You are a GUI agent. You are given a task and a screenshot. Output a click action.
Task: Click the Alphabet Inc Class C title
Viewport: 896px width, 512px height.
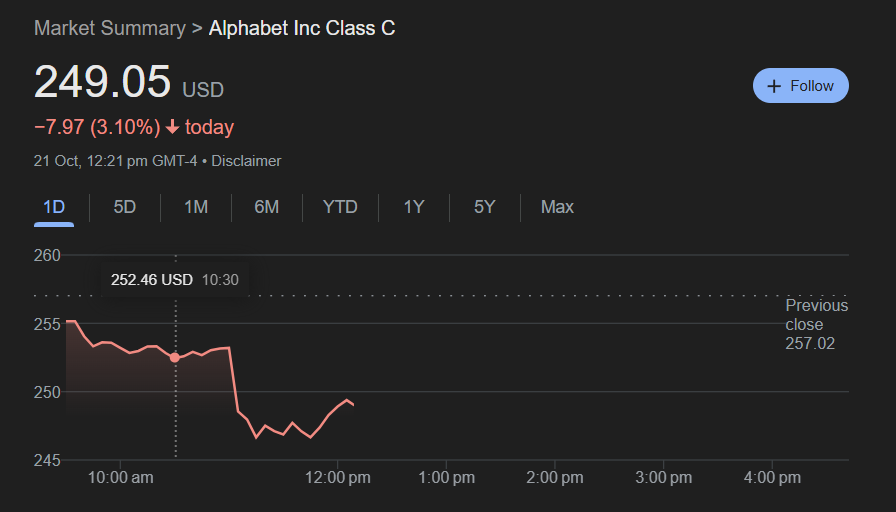tap(302, 28)
